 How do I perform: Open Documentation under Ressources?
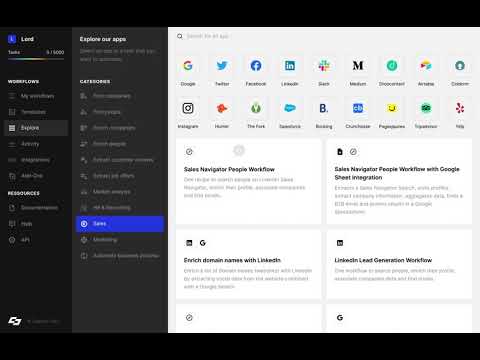click(x=36, y=208)
